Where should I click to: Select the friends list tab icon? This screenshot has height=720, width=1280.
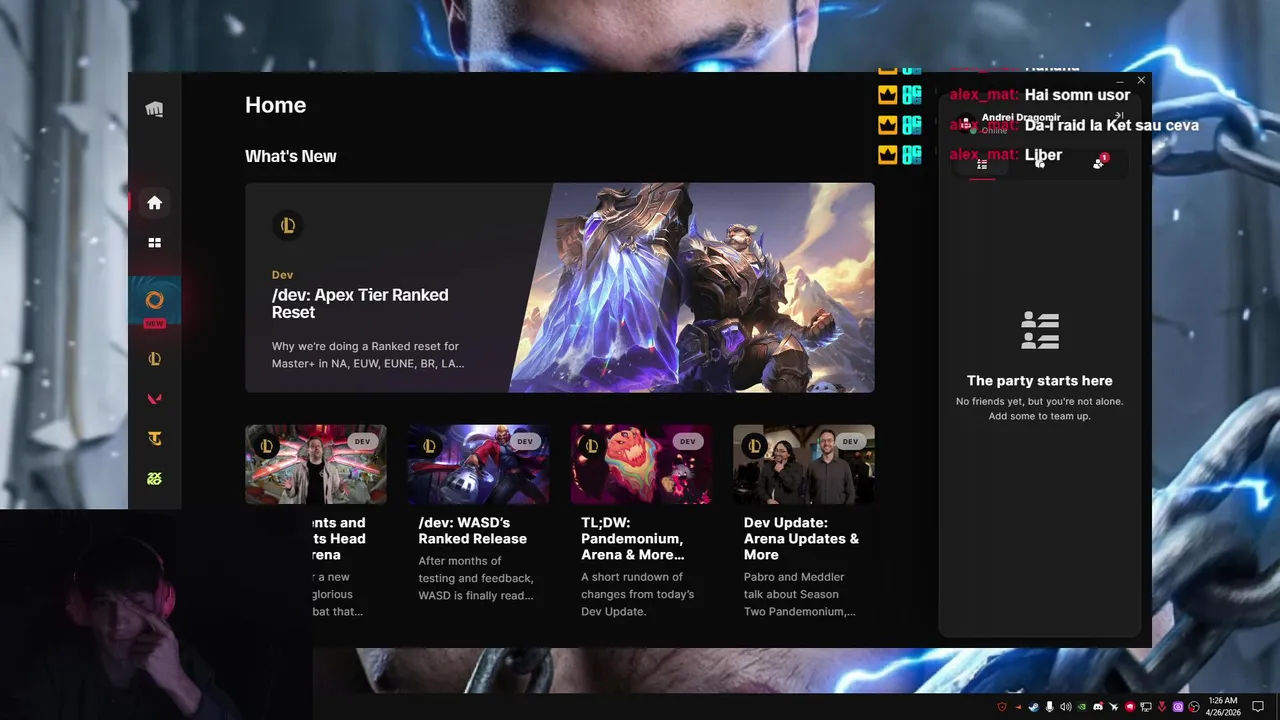(x=982, y=164)
